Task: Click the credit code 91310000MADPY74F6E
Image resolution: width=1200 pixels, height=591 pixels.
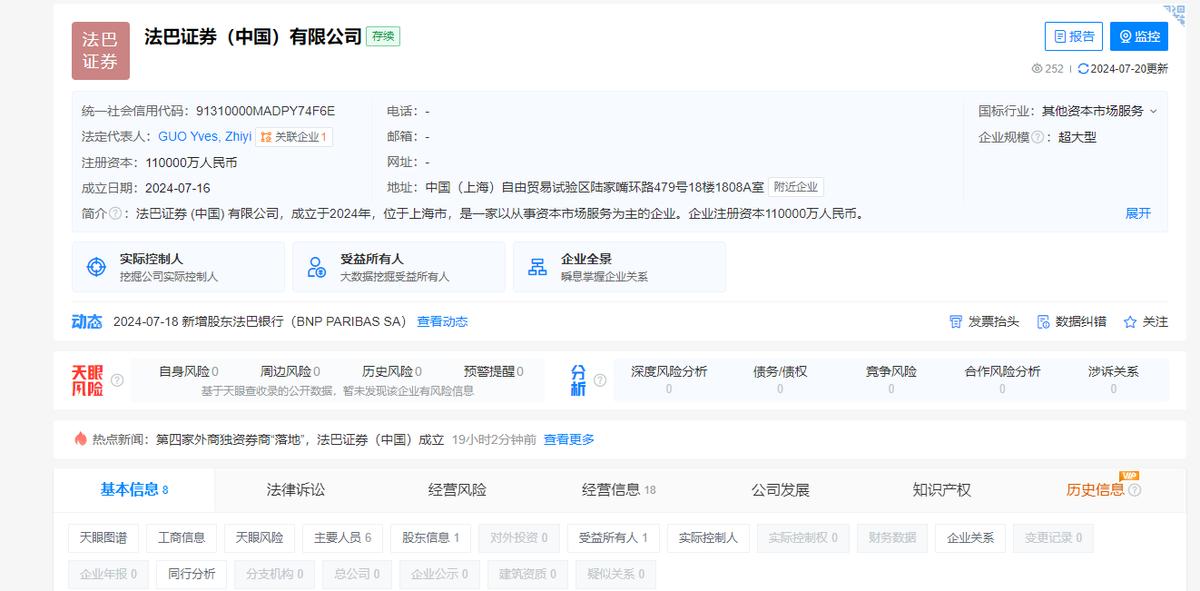Action: click(x=266, y=112)
